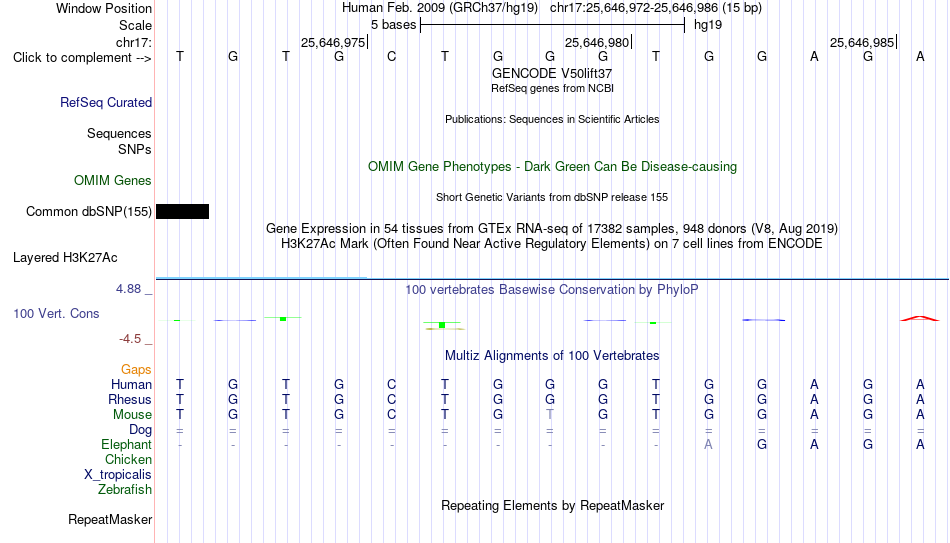Click the 'chr17:' ruler label
This screenshot has width=950, height=543.
tap(134, 42)
